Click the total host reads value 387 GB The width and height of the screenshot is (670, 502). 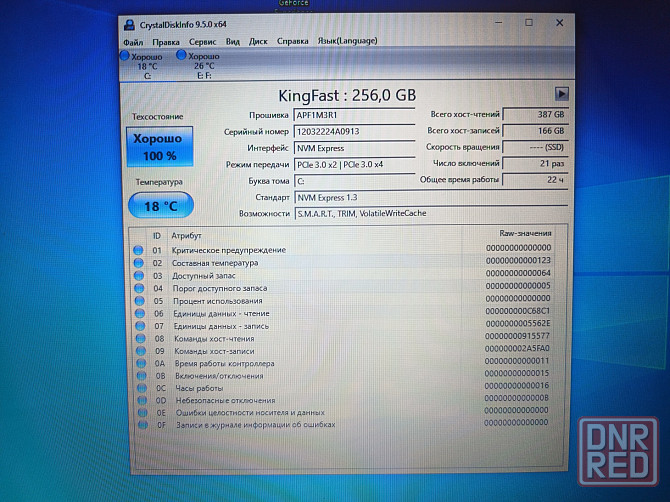click(535, 114)
